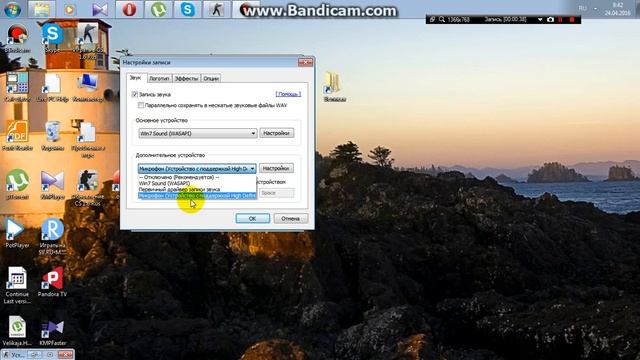Collapse the secondary device Микрофон dropdown
640x360 pixels.
coord(197,169)
